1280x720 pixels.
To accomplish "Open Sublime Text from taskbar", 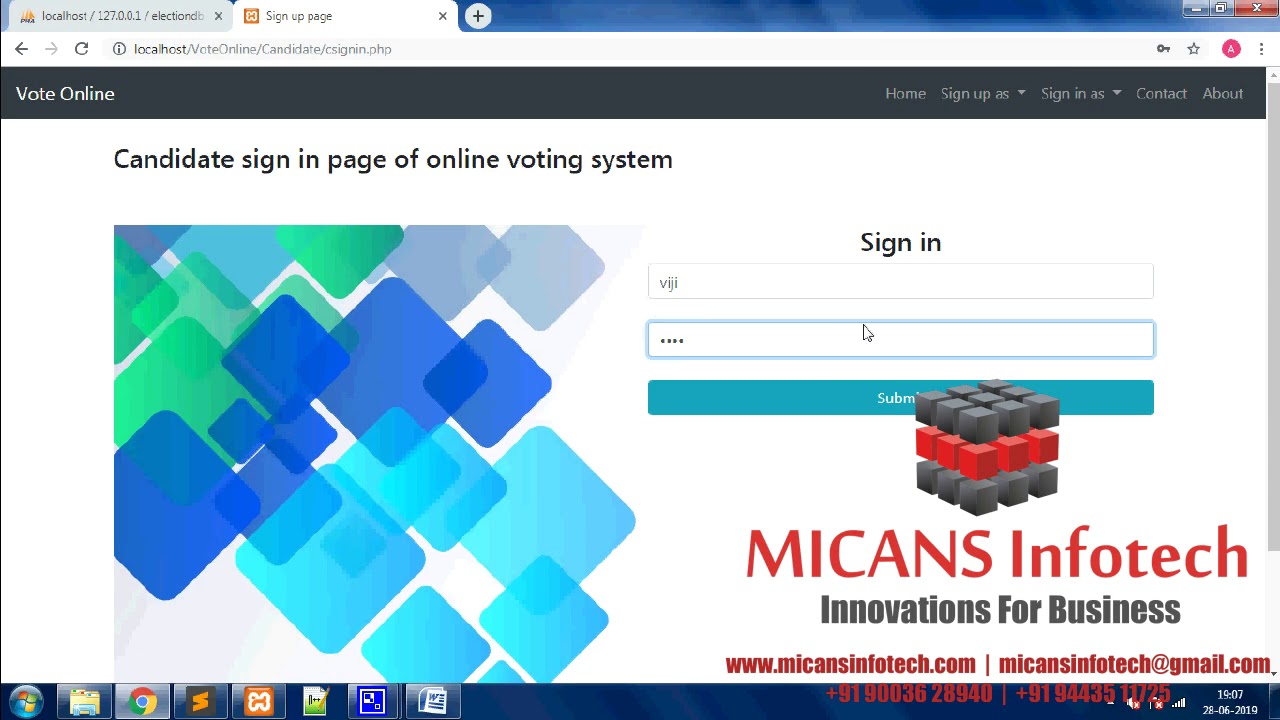I will [x=200, y=702].
